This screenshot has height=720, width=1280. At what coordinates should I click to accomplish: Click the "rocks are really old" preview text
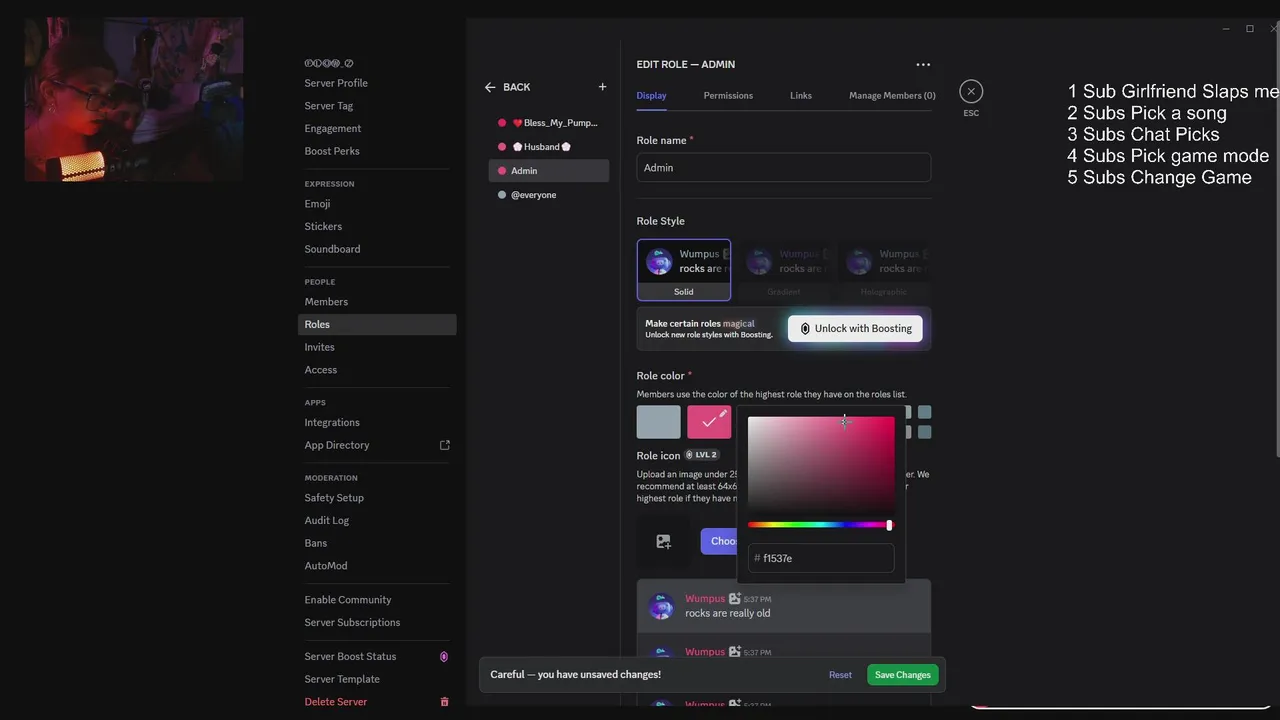pos(728,614)
